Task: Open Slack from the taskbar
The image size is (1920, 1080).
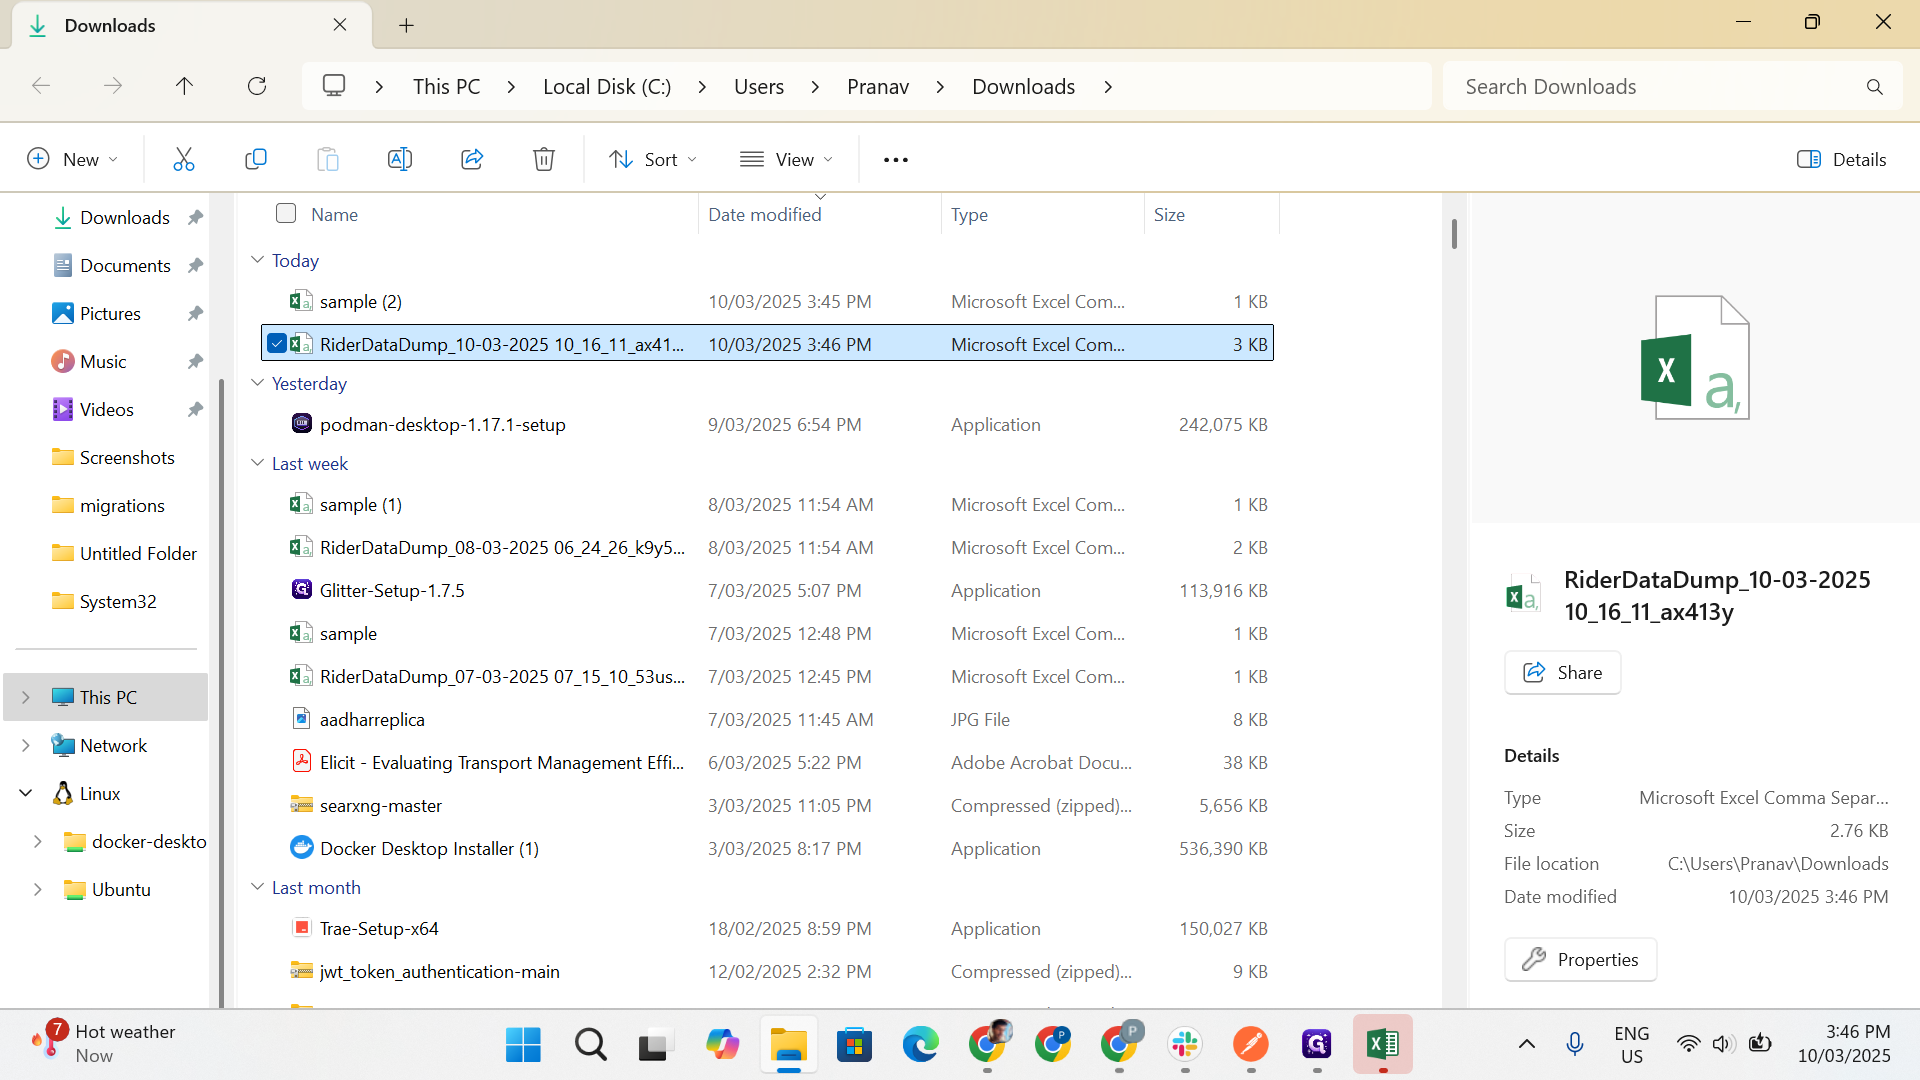Action: [1185, 1045]
